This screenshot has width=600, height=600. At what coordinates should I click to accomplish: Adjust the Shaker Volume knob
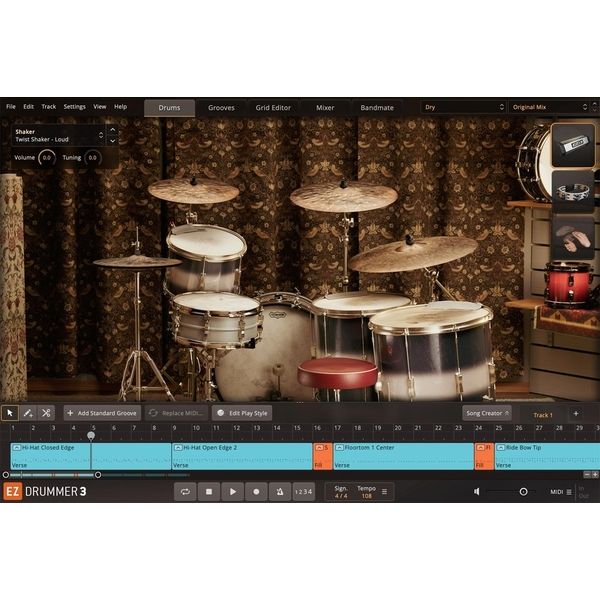click(47, 158)
